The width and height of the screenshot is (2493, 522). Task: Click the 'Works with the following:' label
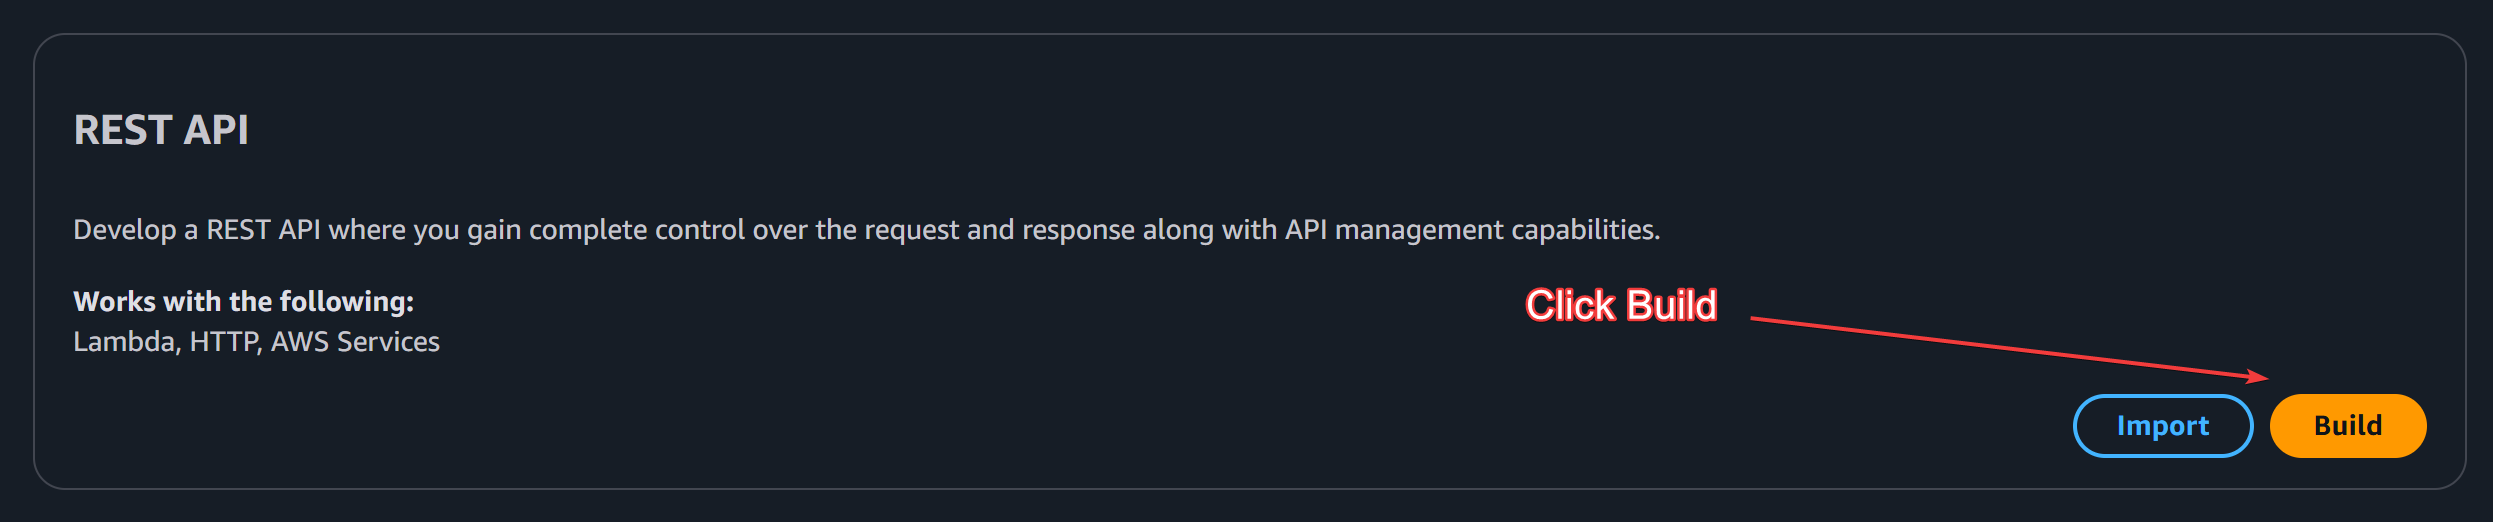point(243,301)
